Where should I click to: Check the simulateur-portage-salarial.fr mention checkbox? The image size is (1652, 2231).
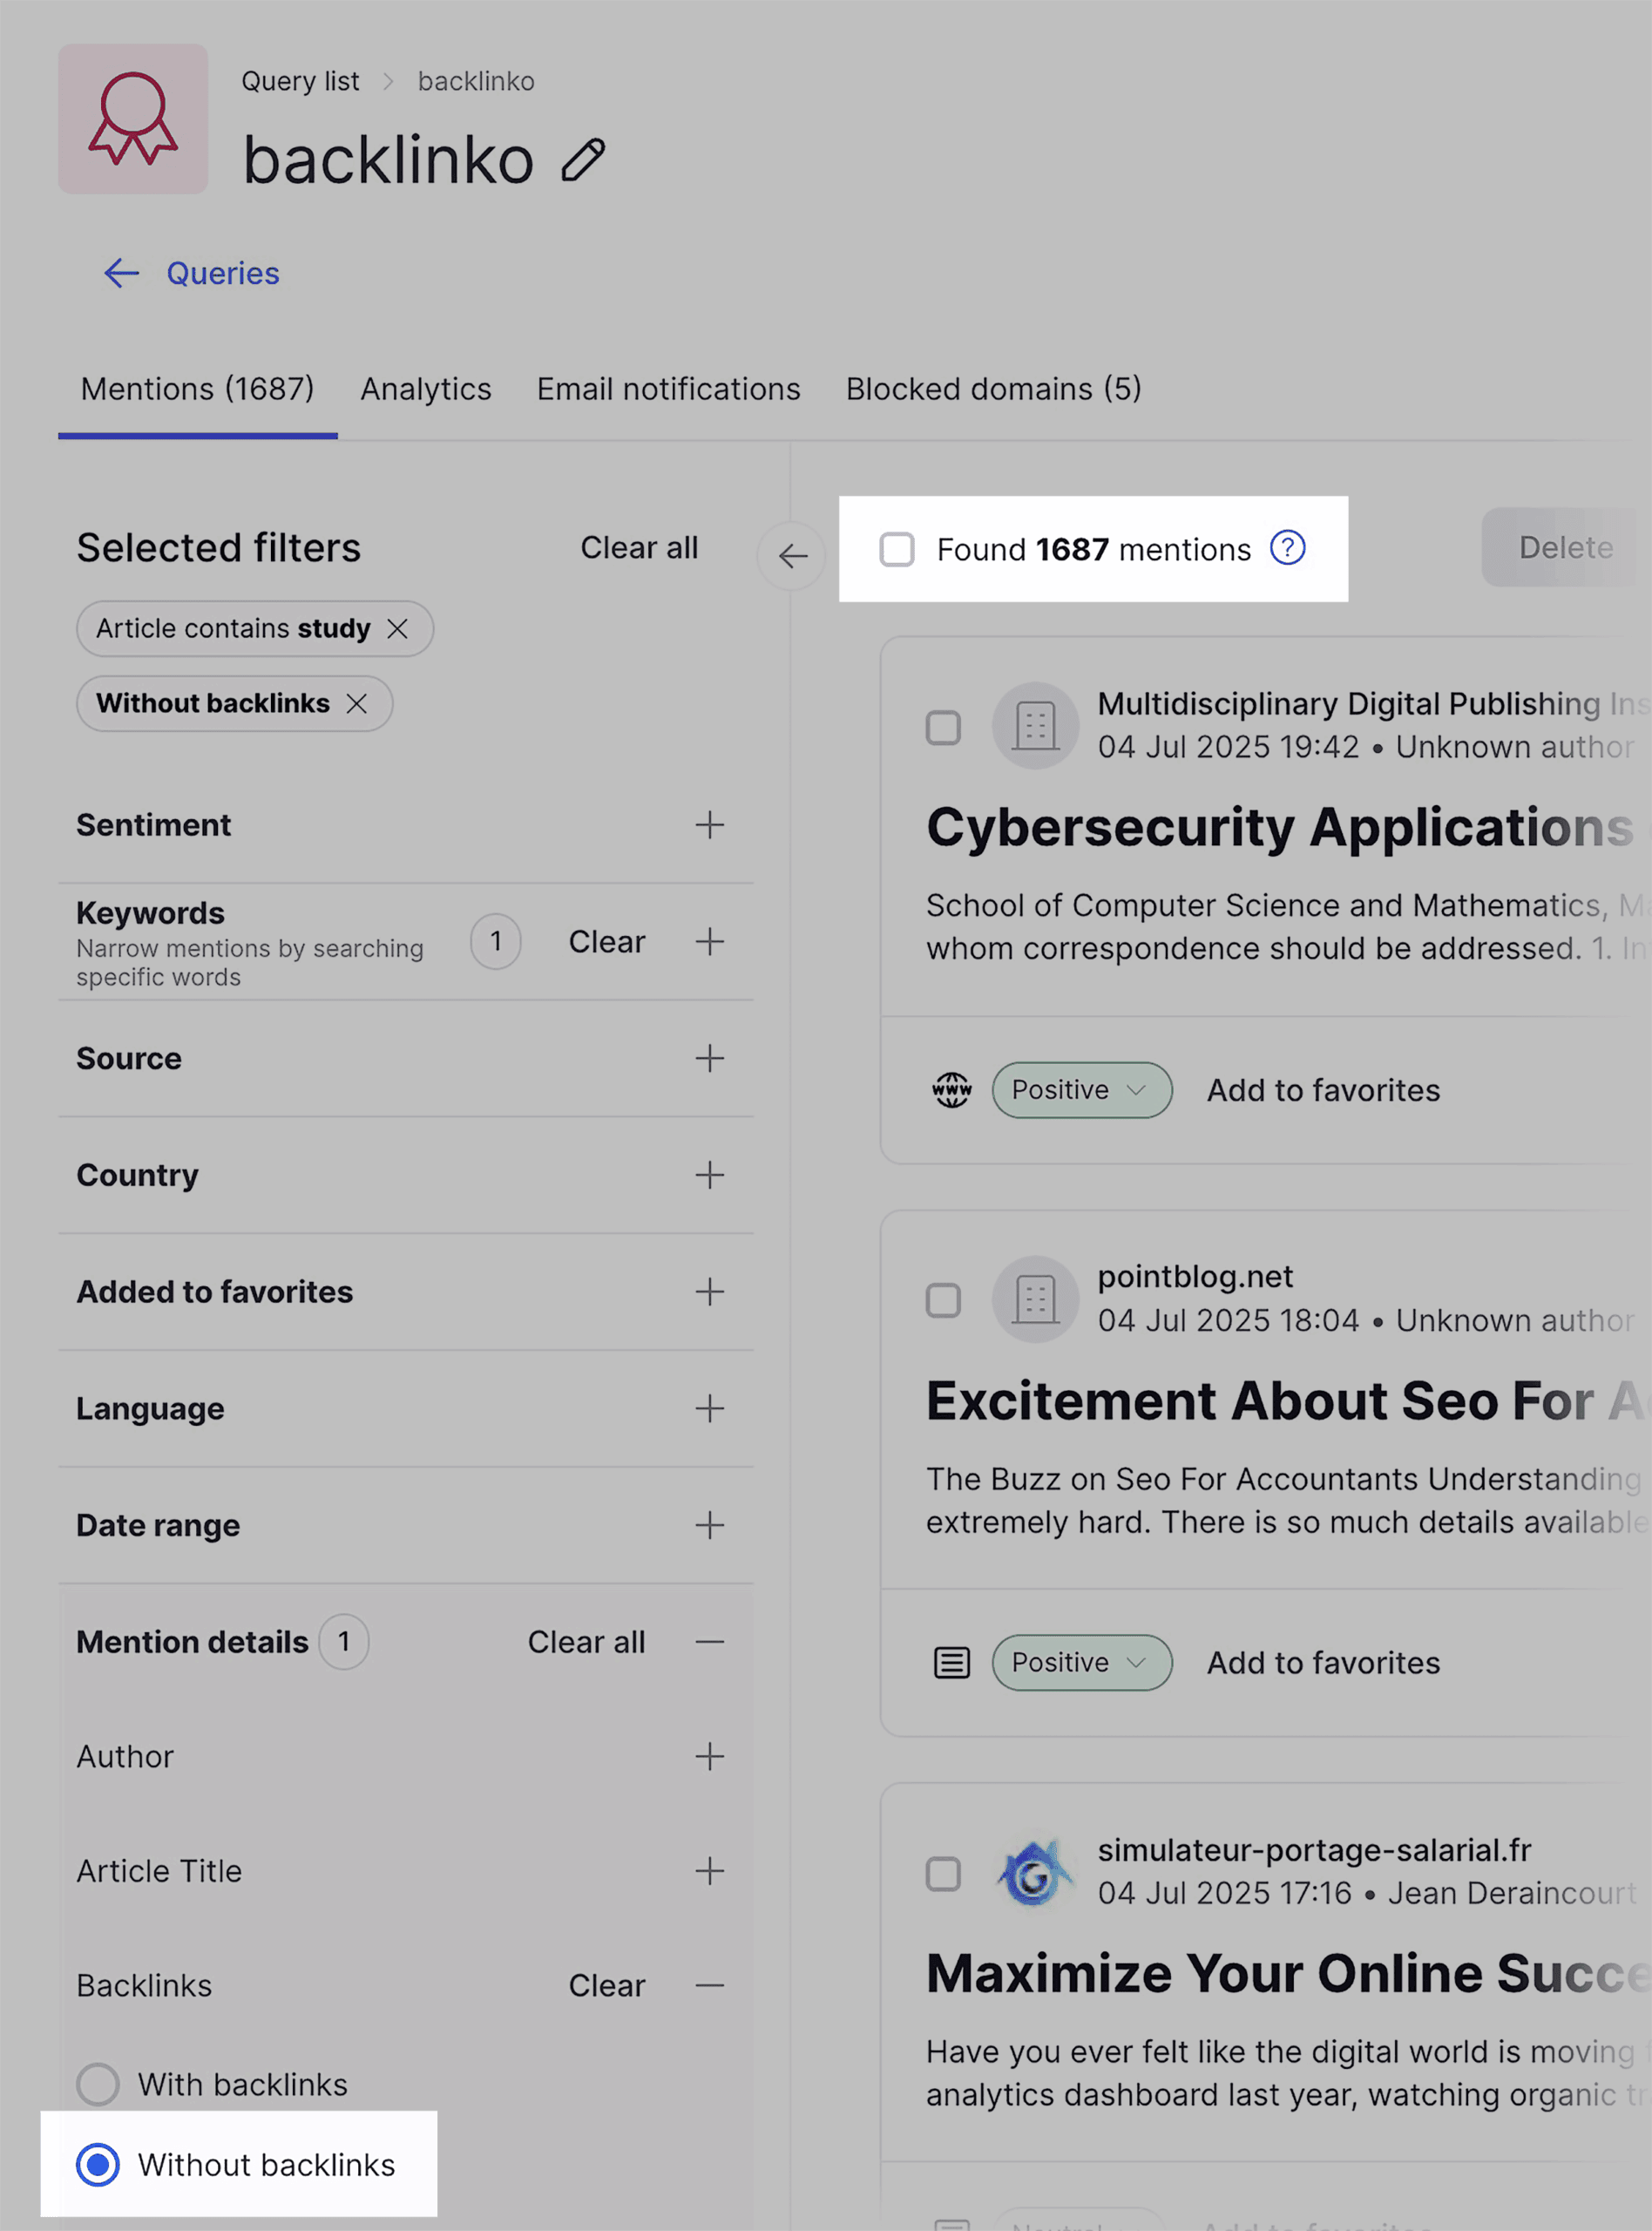click(943, 1874)
